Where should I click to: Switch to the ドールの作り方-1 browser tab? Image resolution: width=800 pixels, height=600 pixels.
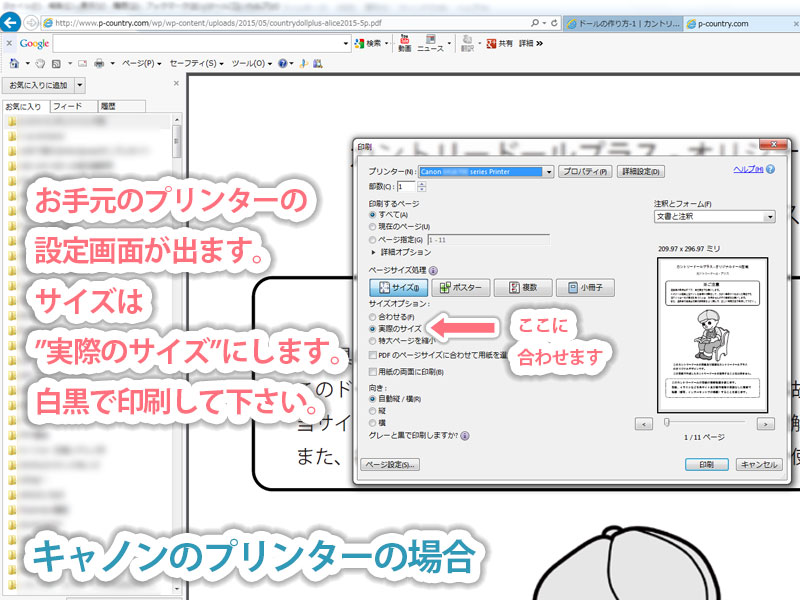point(623,23)
